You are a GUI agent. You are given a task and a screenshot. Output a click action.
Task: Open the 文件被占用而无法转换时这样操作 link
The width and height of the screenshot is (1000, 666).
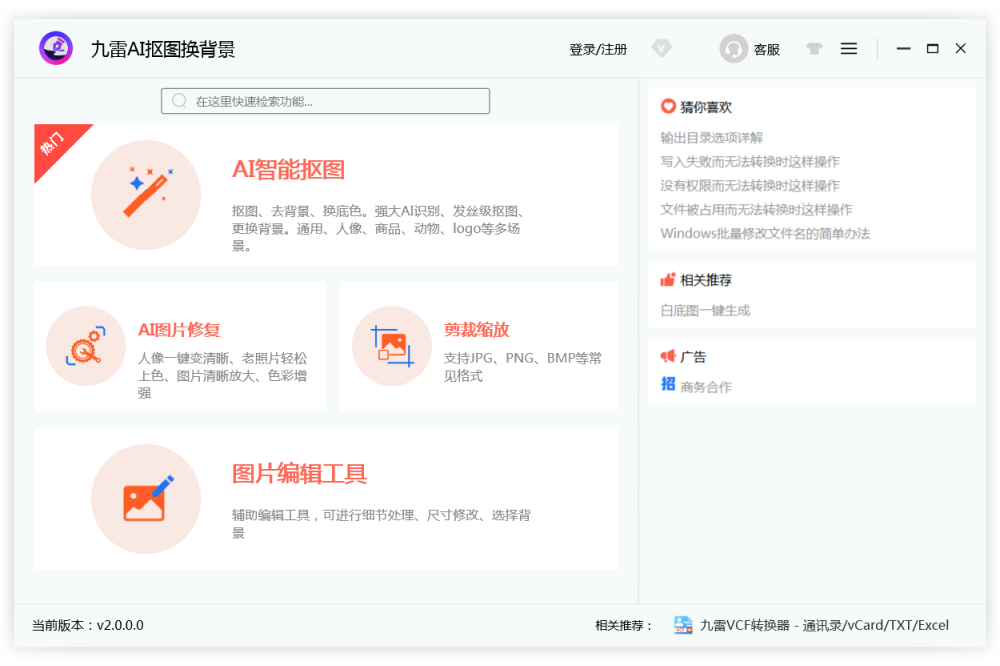point(756,210)
